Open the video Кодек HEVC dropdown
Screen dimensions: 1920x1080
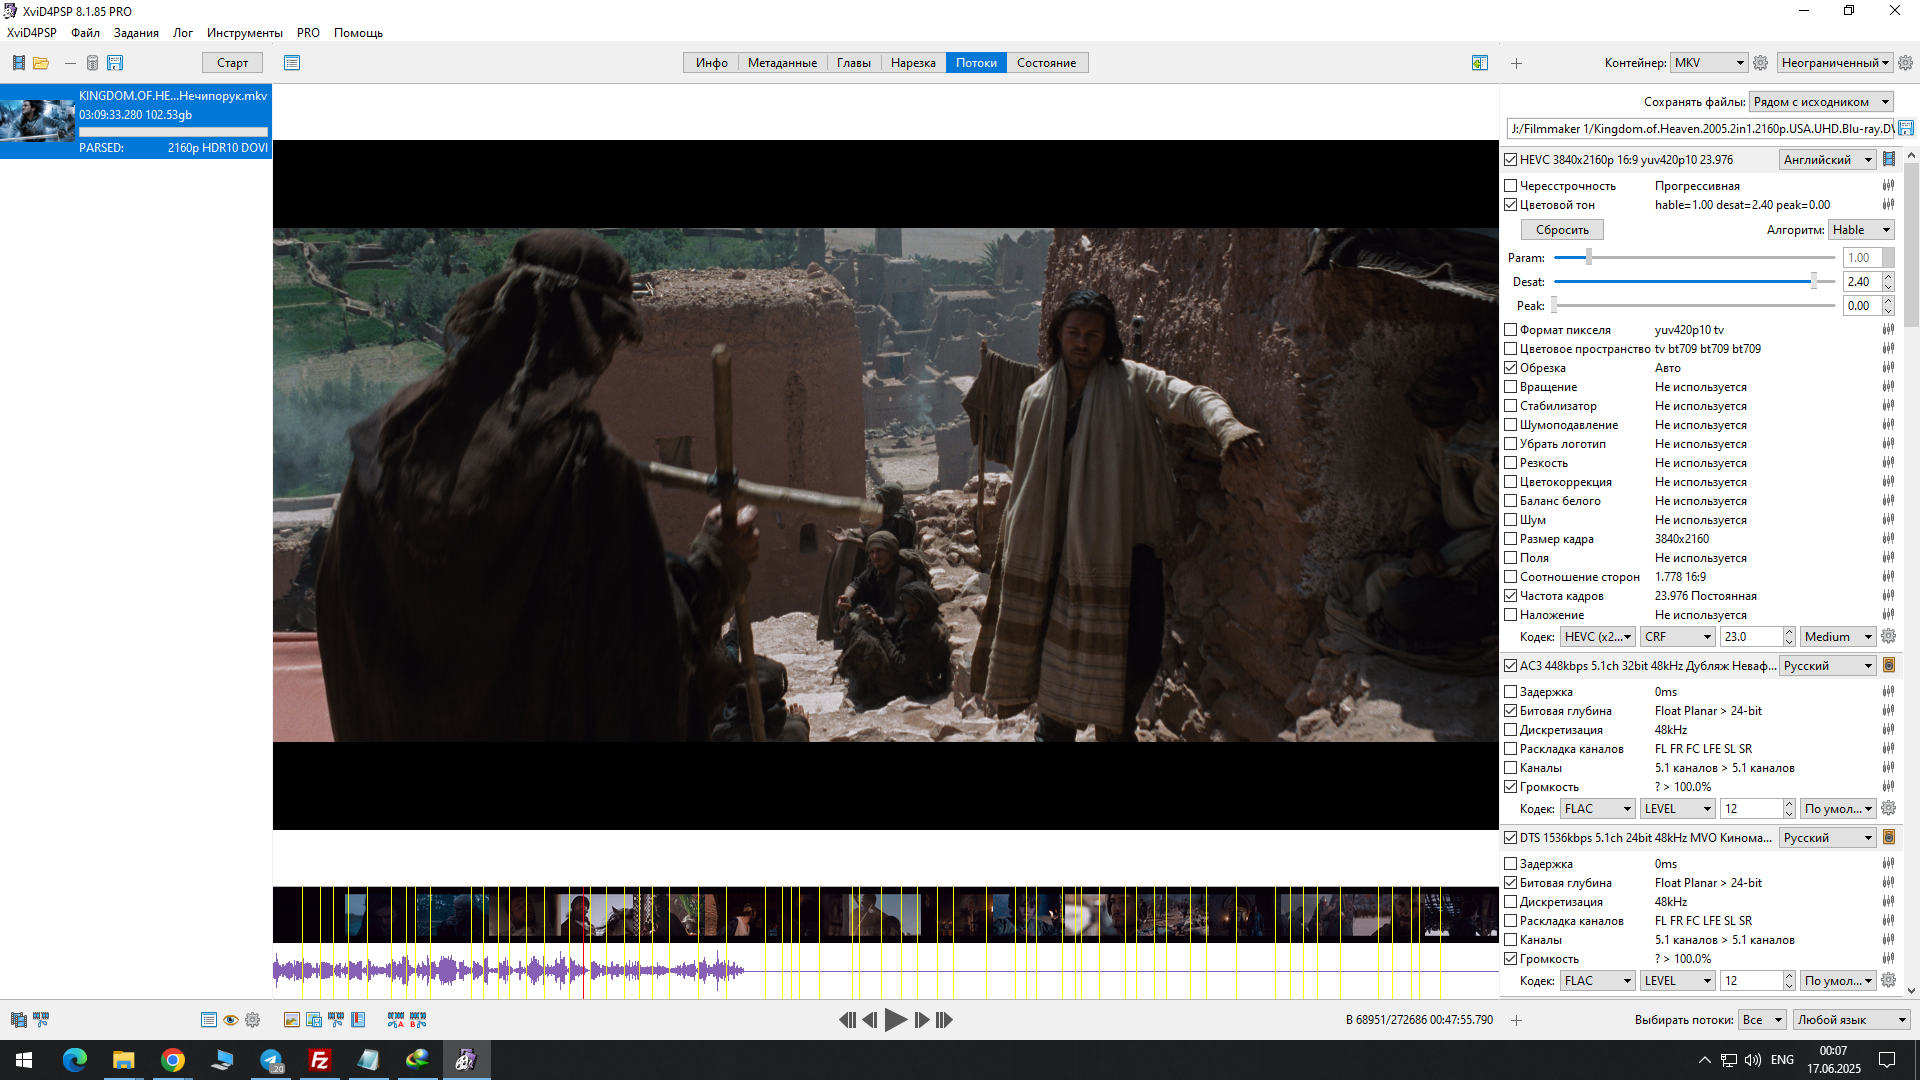(x=1598, y=637)
